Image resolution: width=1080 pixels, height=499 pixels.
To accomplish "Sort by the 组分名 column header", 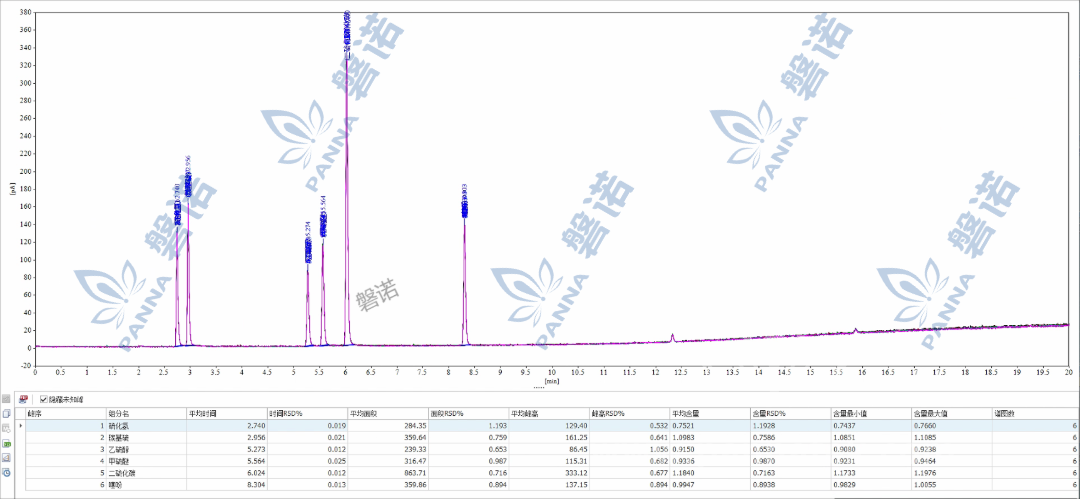I will click(x=119, y=413).
